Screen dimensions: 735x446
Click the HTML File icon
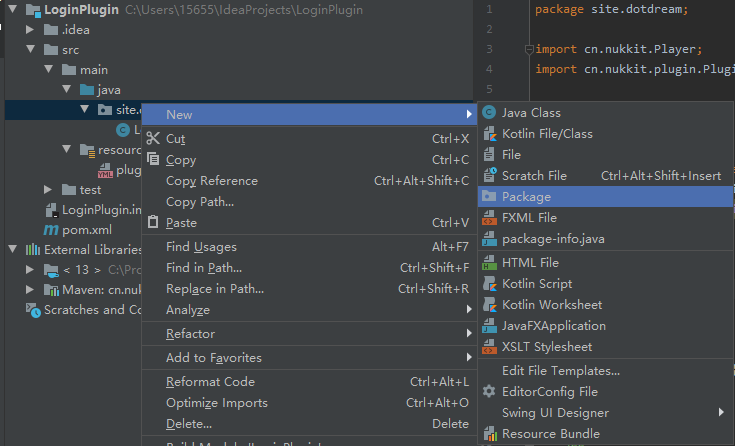pos(489,263)
